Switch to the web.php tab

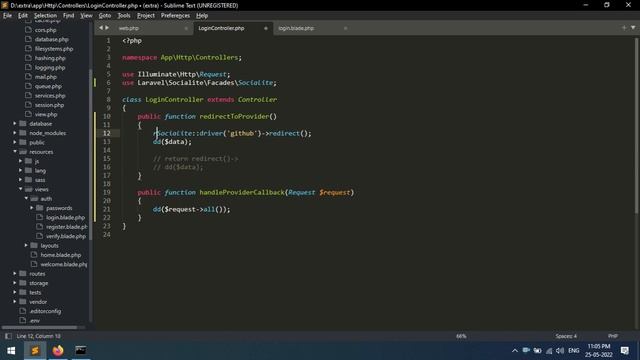(x=129, y=28)
